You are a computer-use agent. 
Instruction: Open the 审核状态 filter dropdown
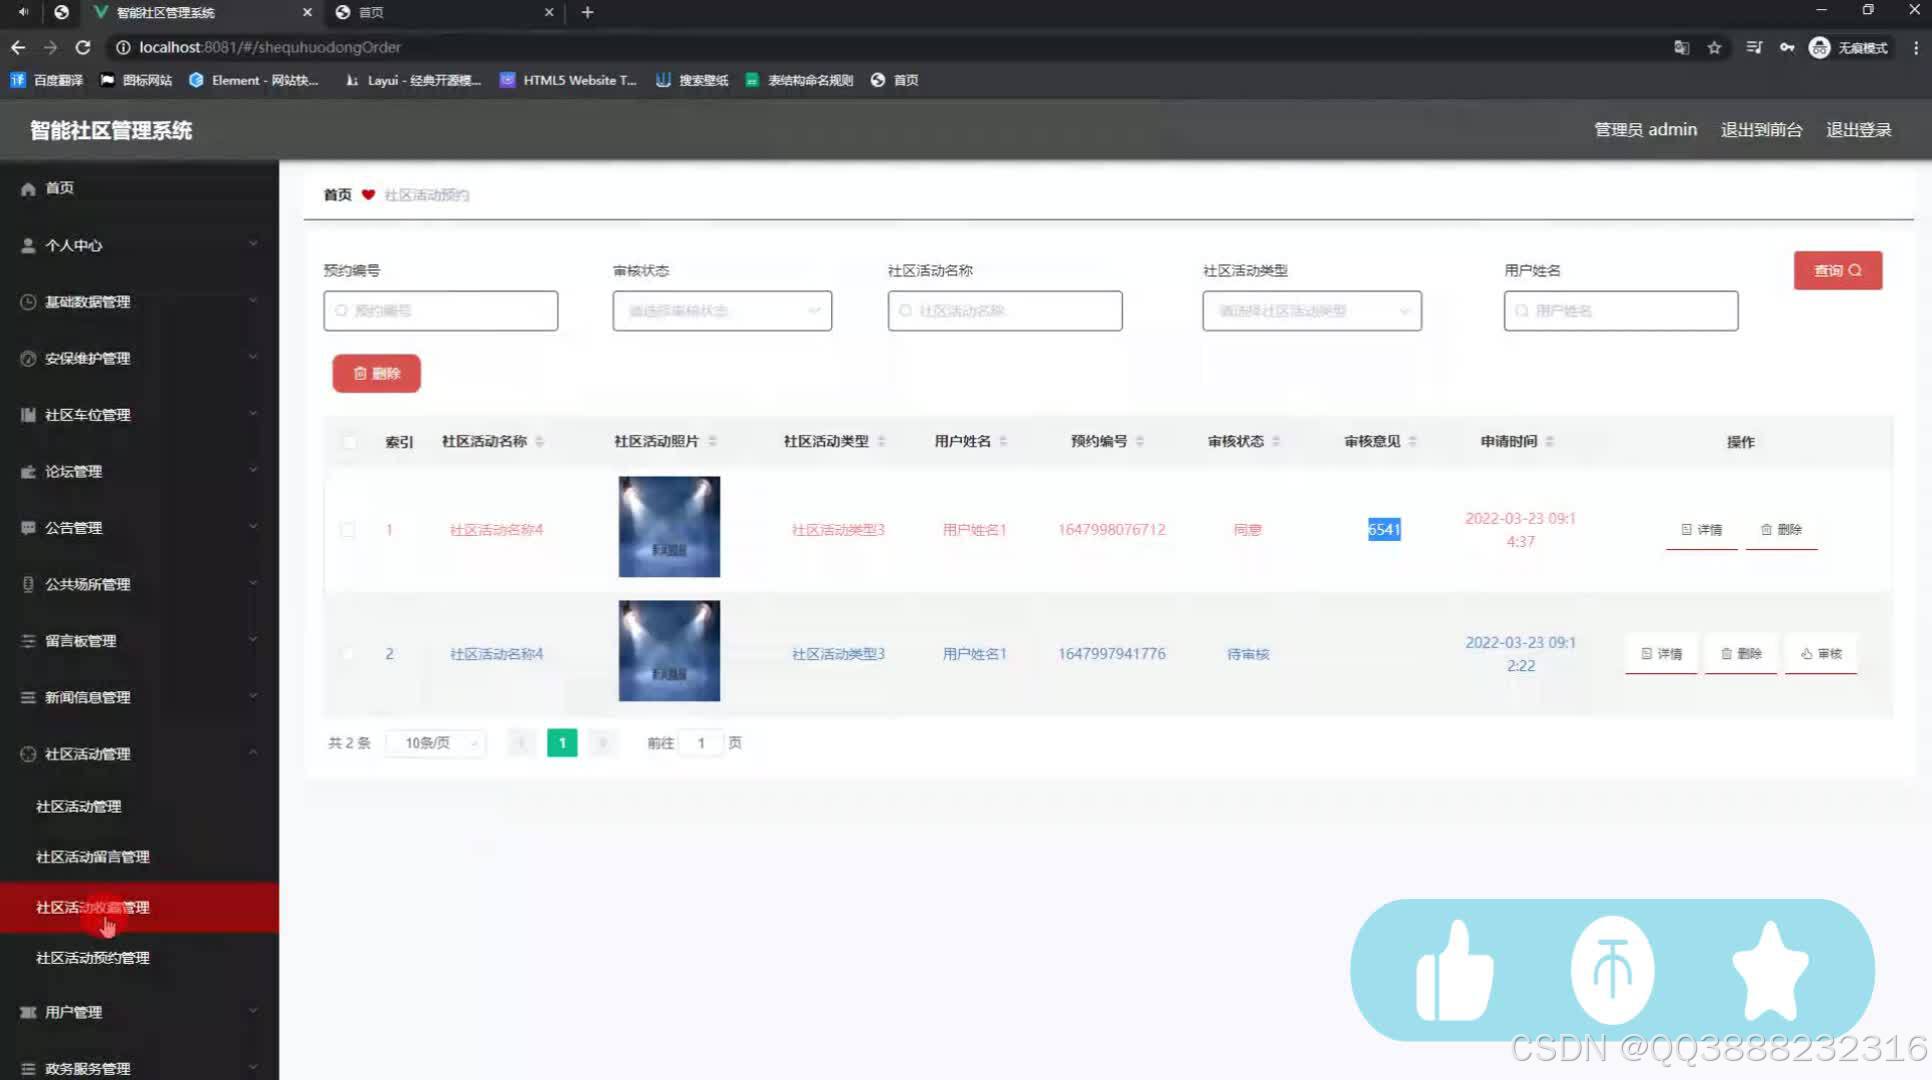722,310
